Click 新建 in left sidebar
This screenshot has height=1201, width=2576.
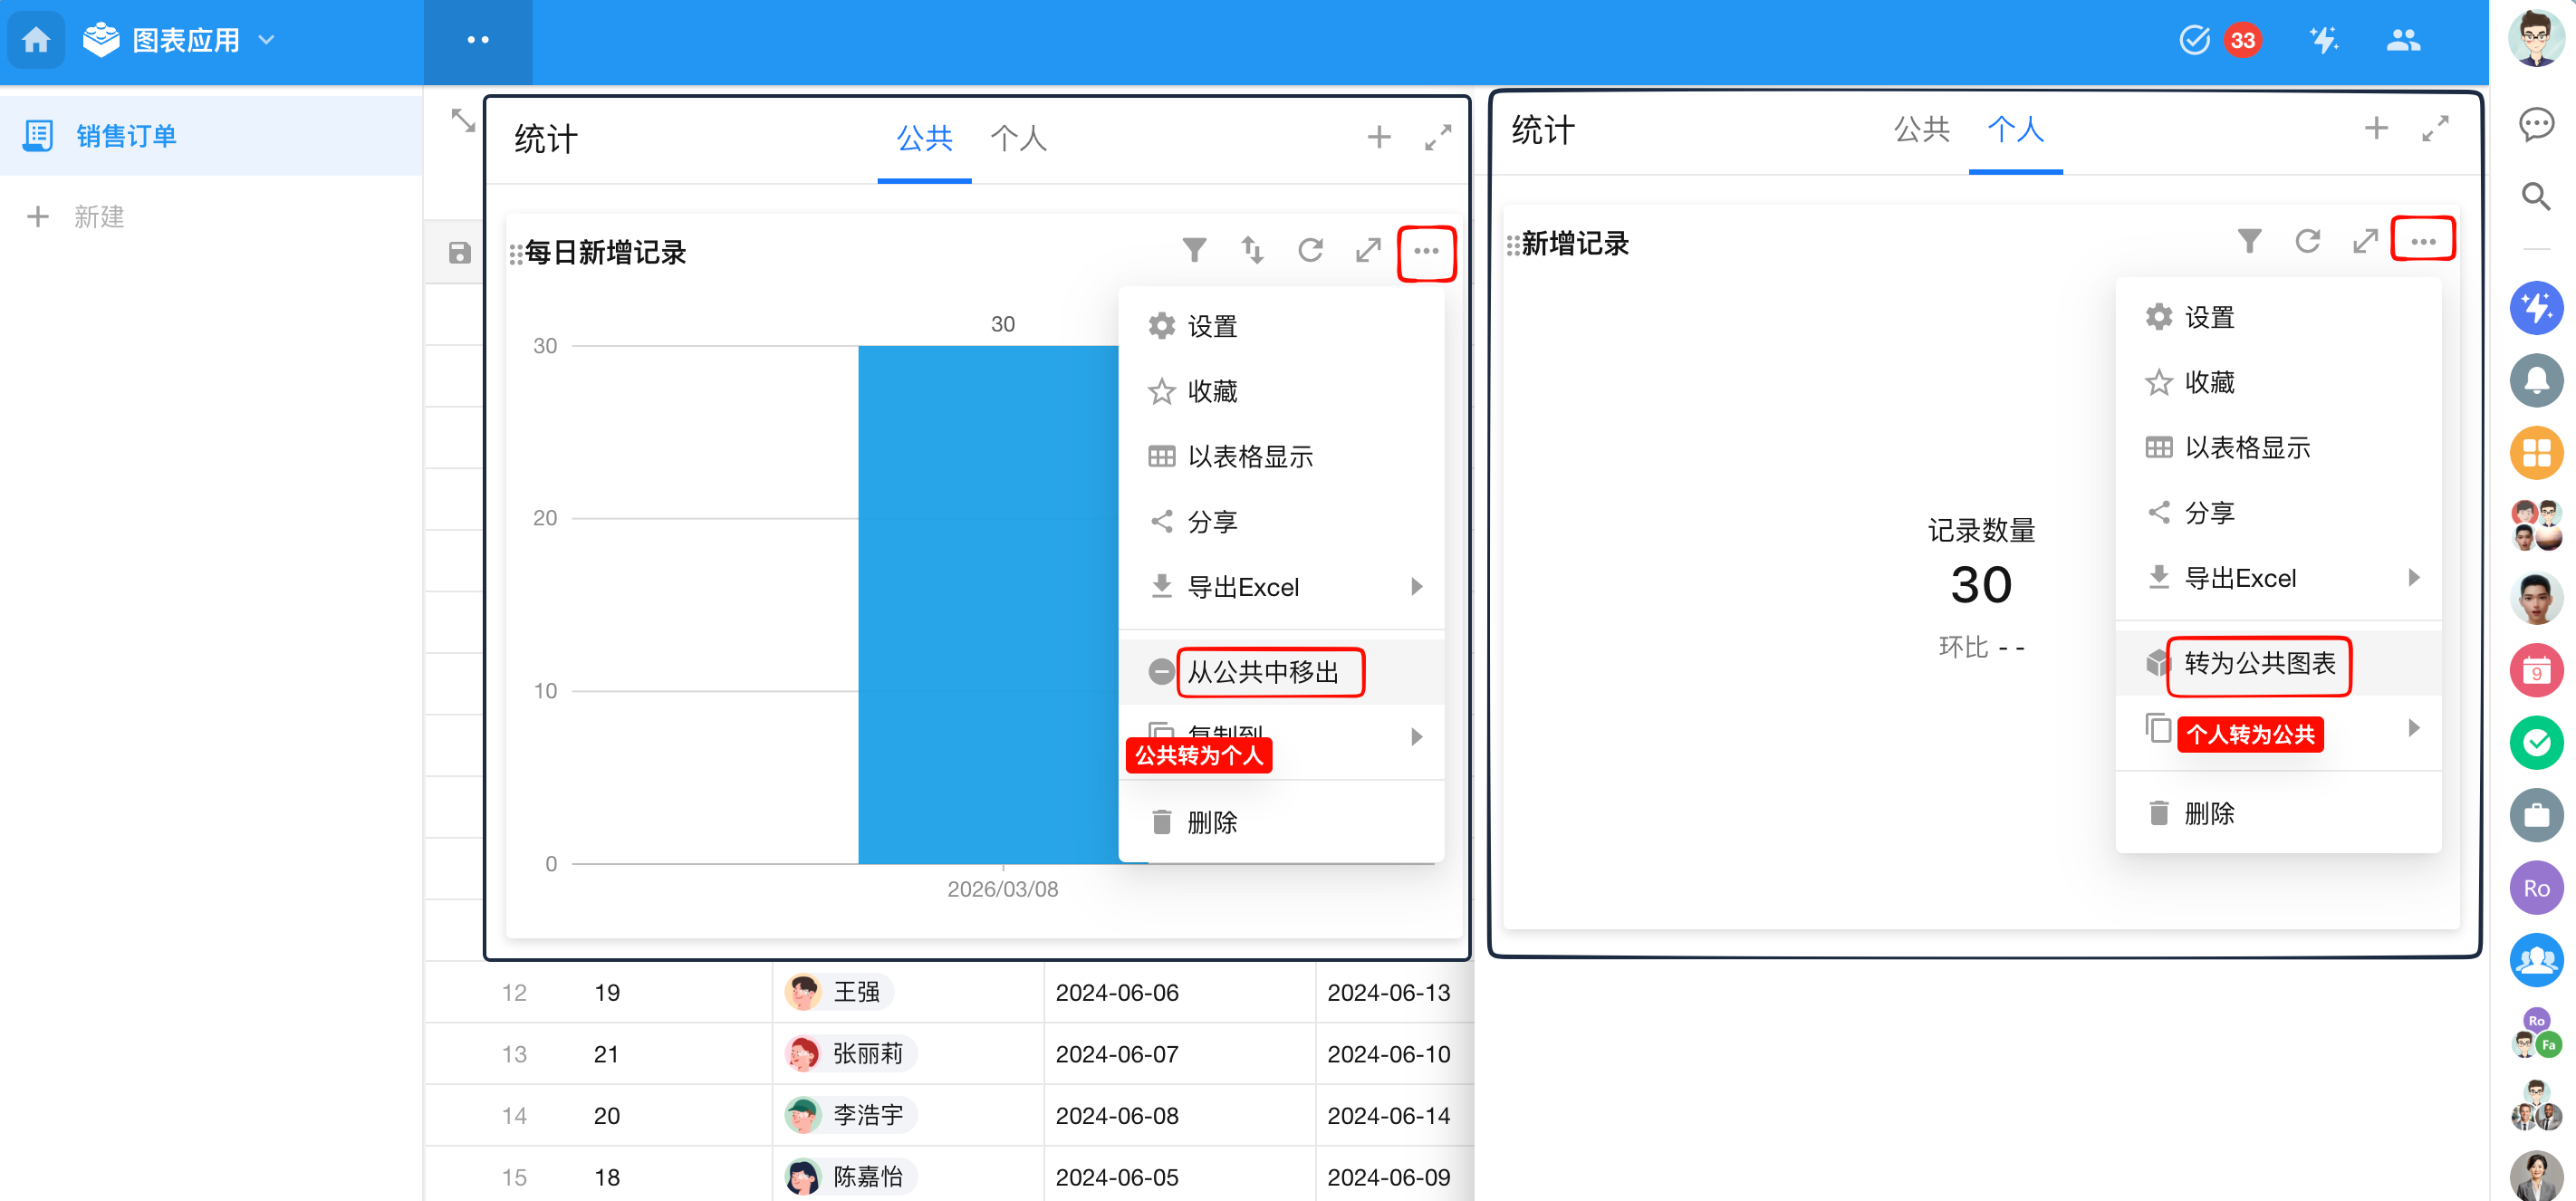(x=98, y=217)
